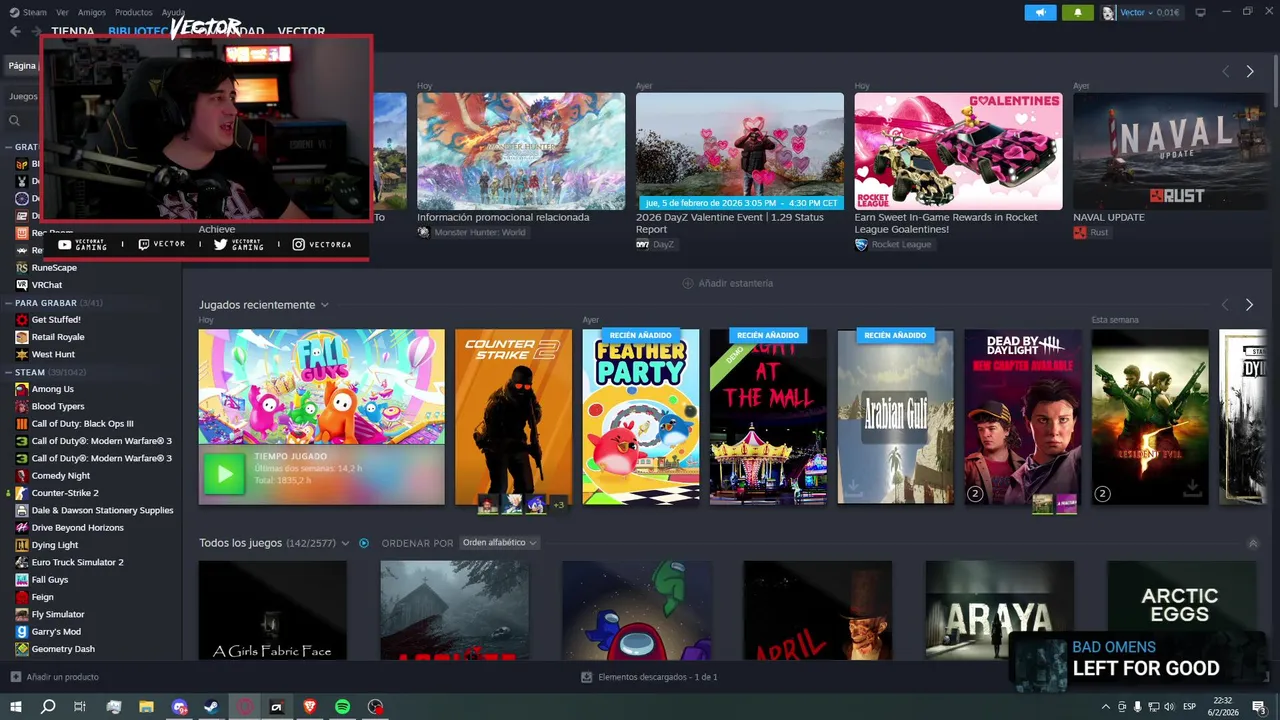Image resolution: width=1280 pixels, height=720 pixels.
Task: Click the Euro Truck Simulator 2 icon
Action: tap(22, 562)
